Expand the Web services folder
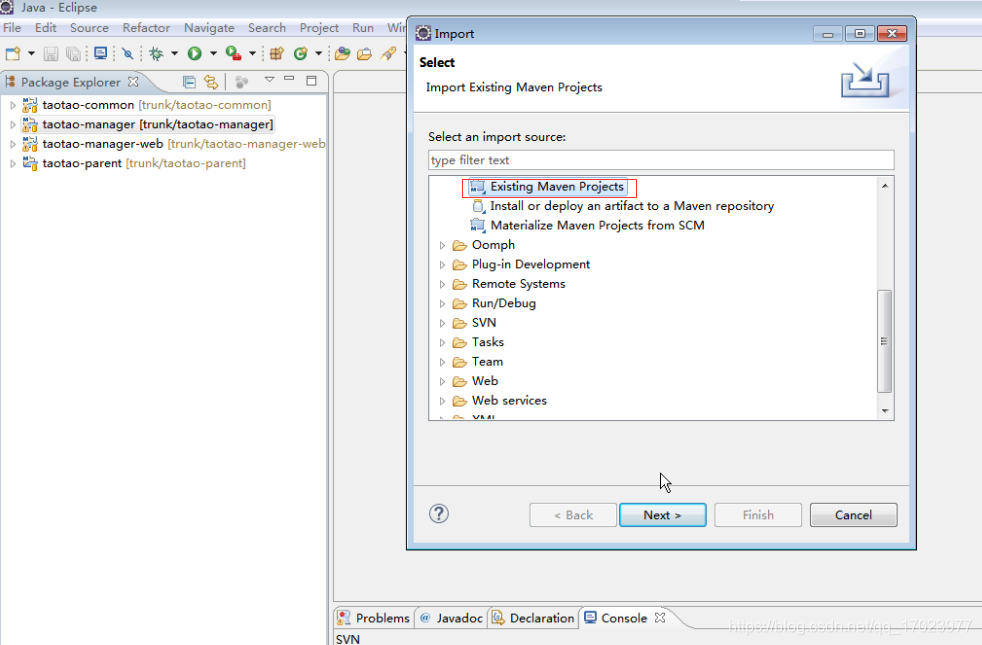Screen dimensions: 982x645 [x=442, y=401]
